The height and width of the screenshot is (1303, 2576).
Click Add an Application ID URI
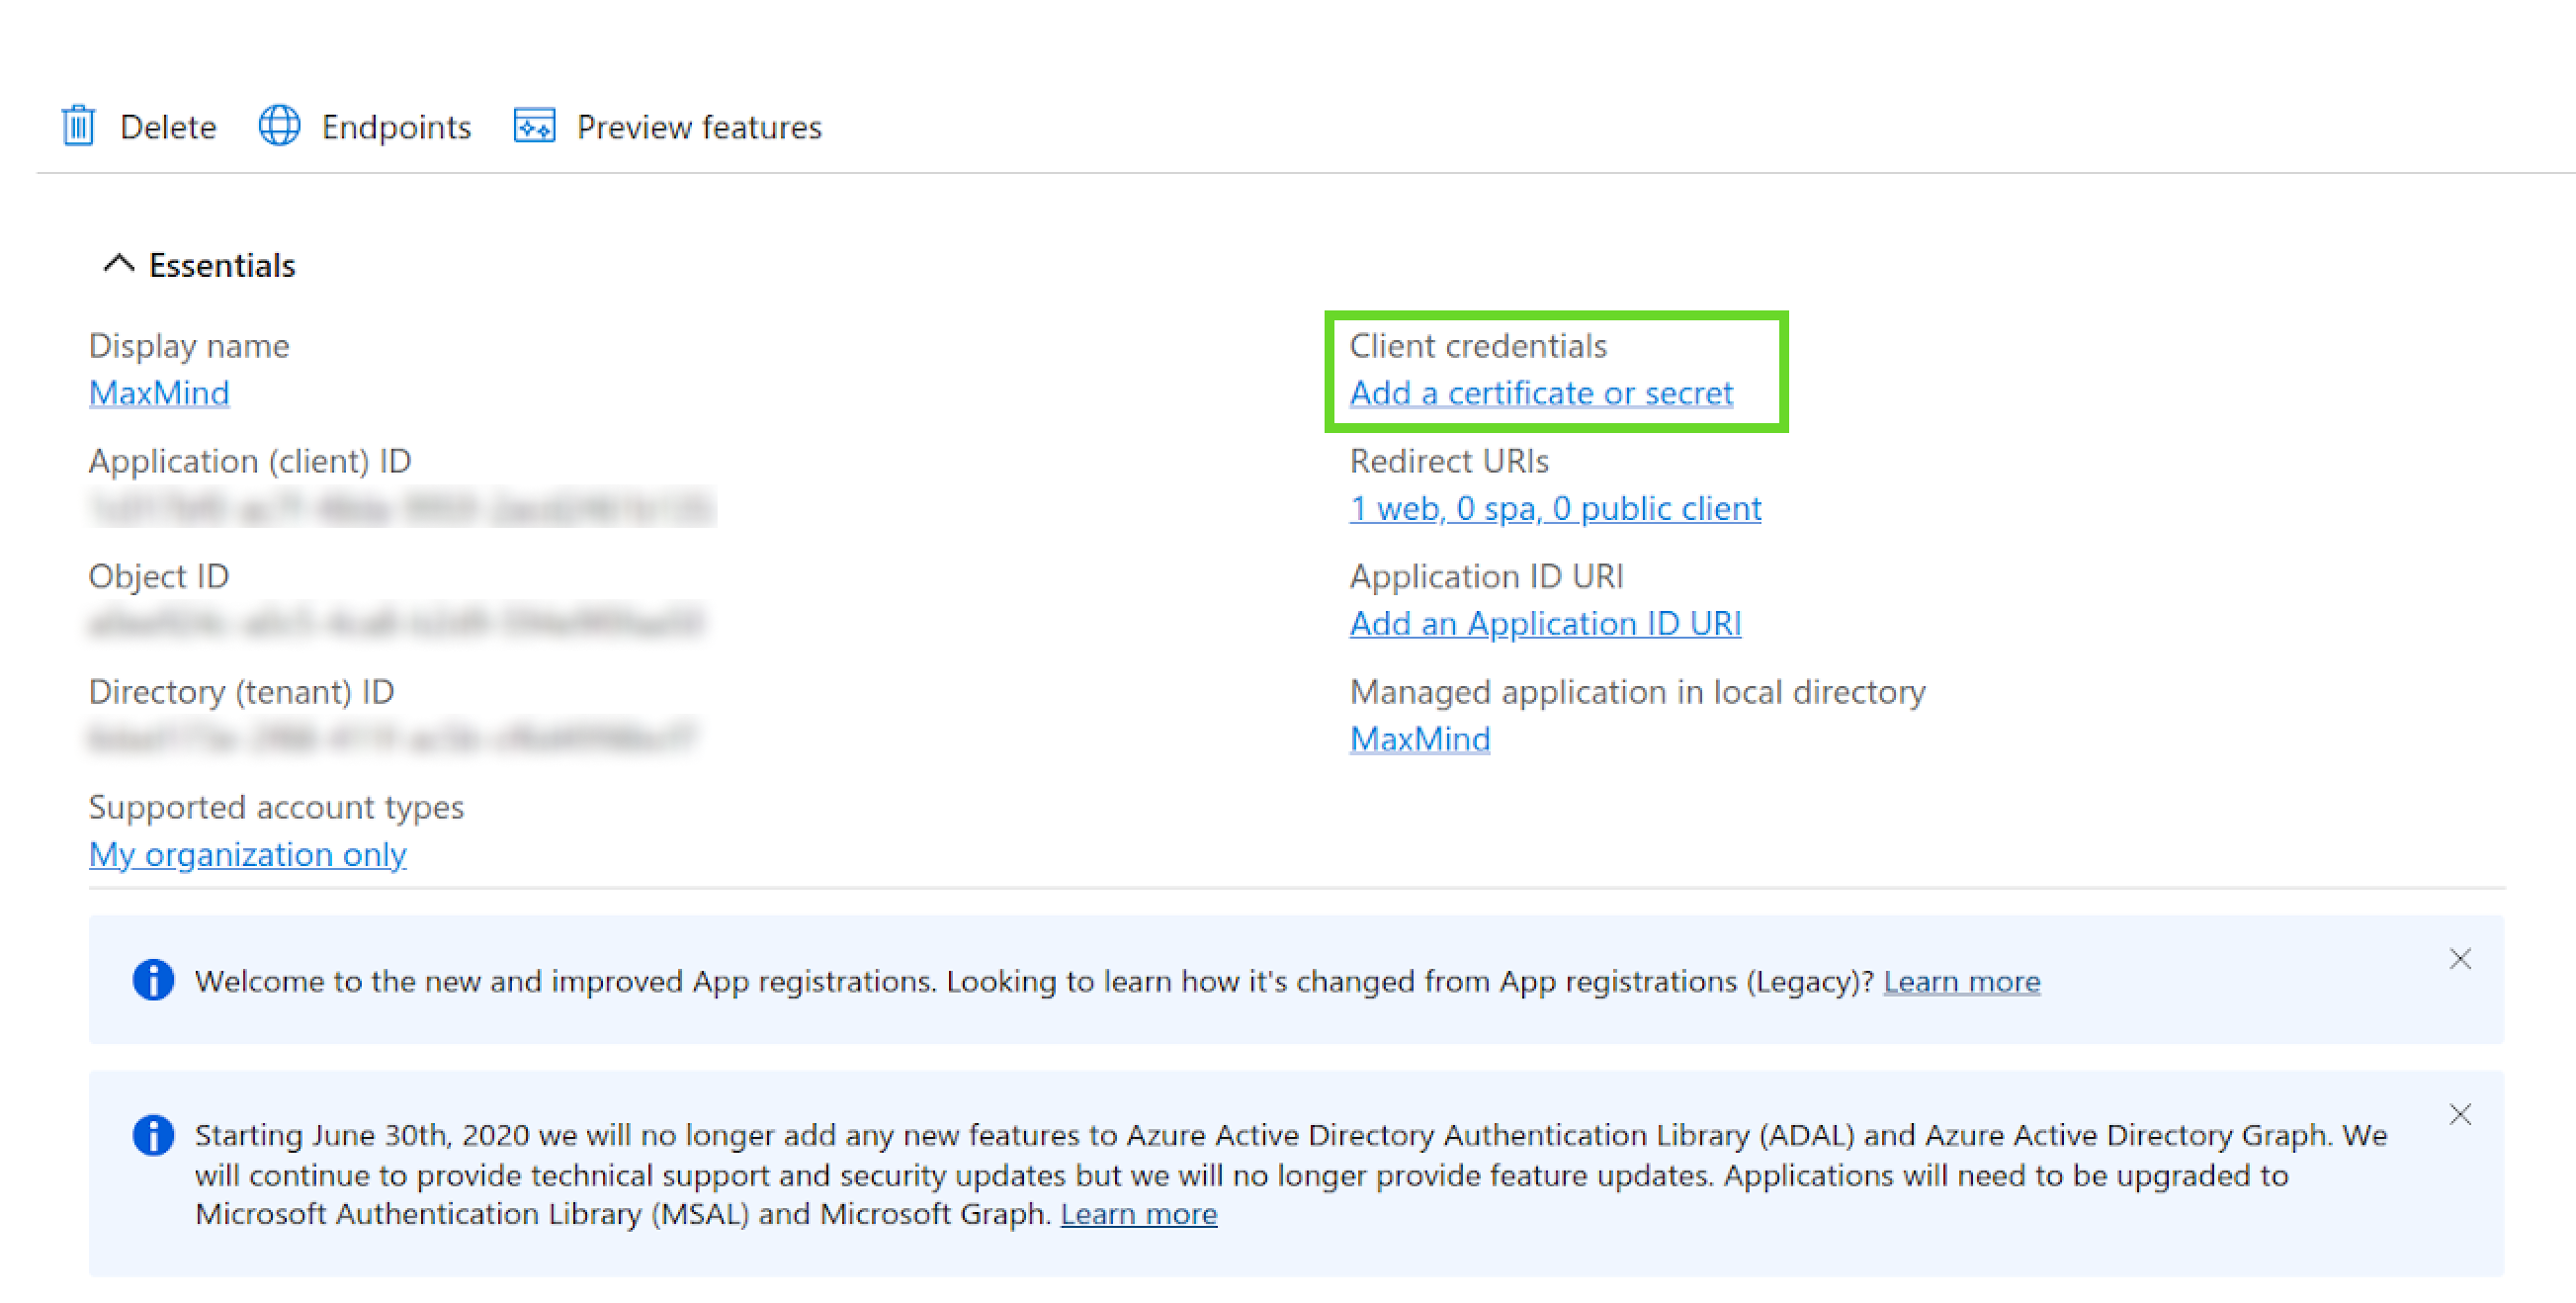pyautogui.click(x=1545, y=623)
